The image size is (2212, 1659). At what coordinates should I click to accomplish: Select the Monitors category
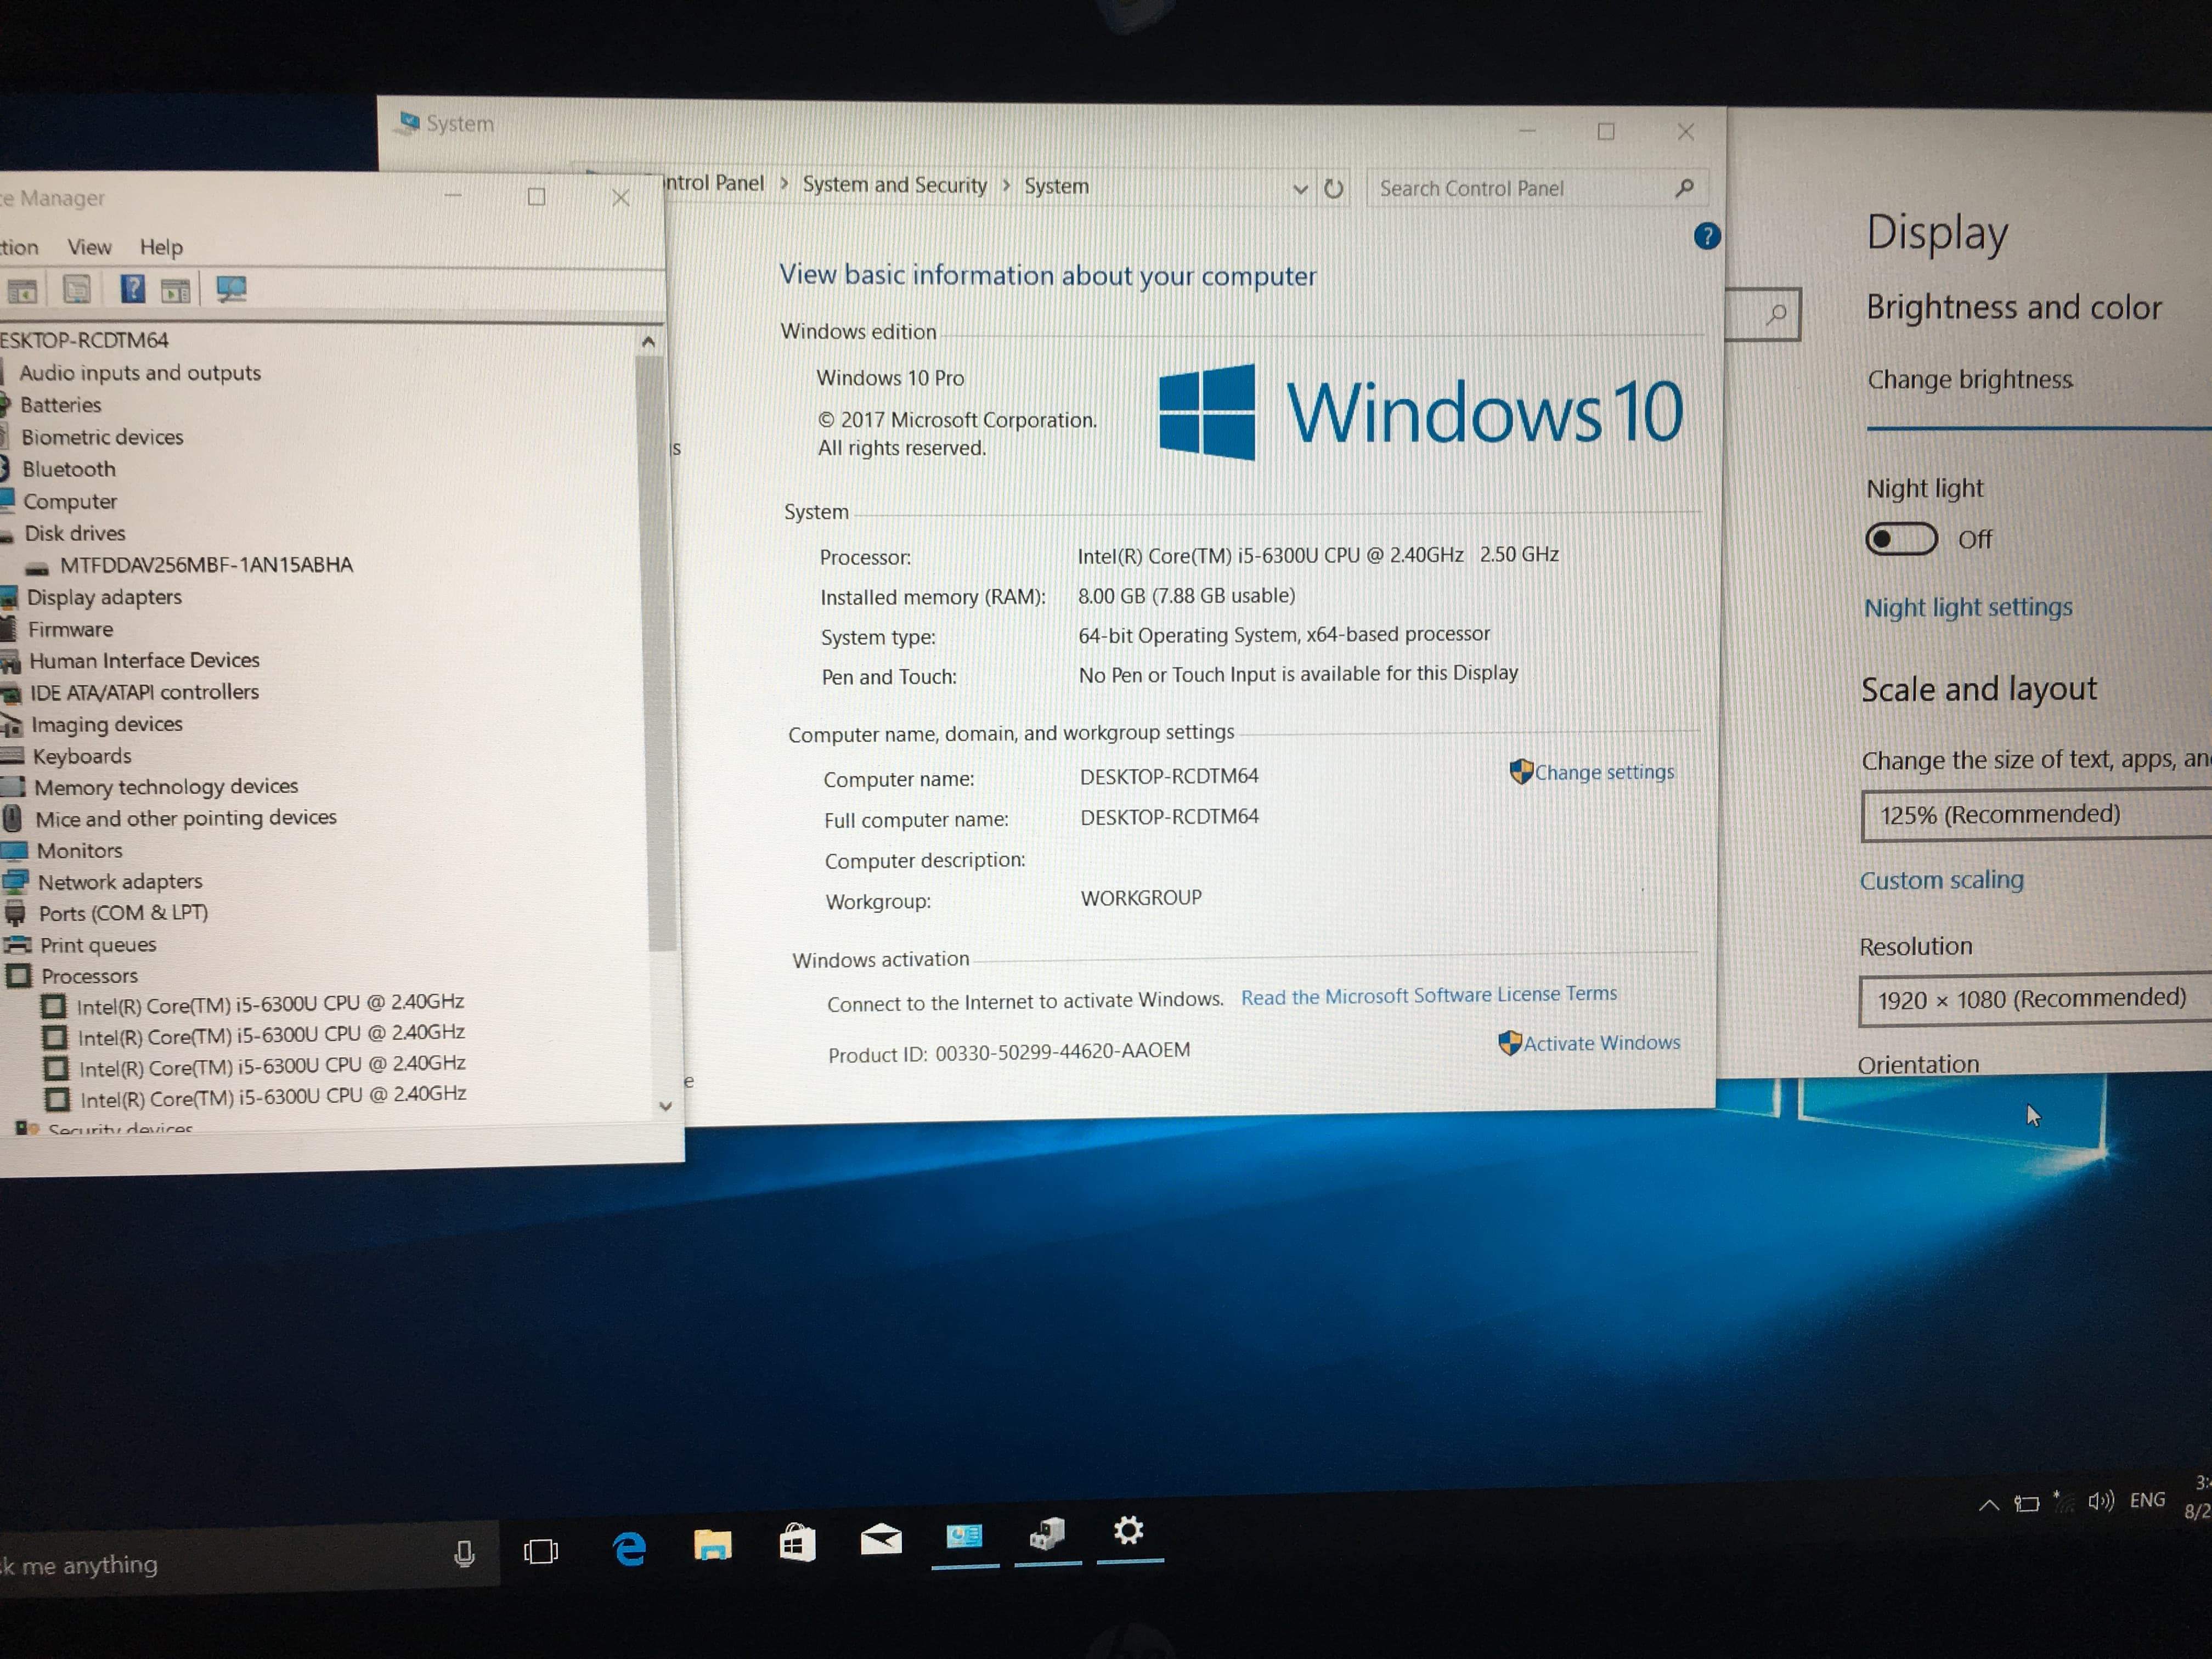click(x=79, y=850)
